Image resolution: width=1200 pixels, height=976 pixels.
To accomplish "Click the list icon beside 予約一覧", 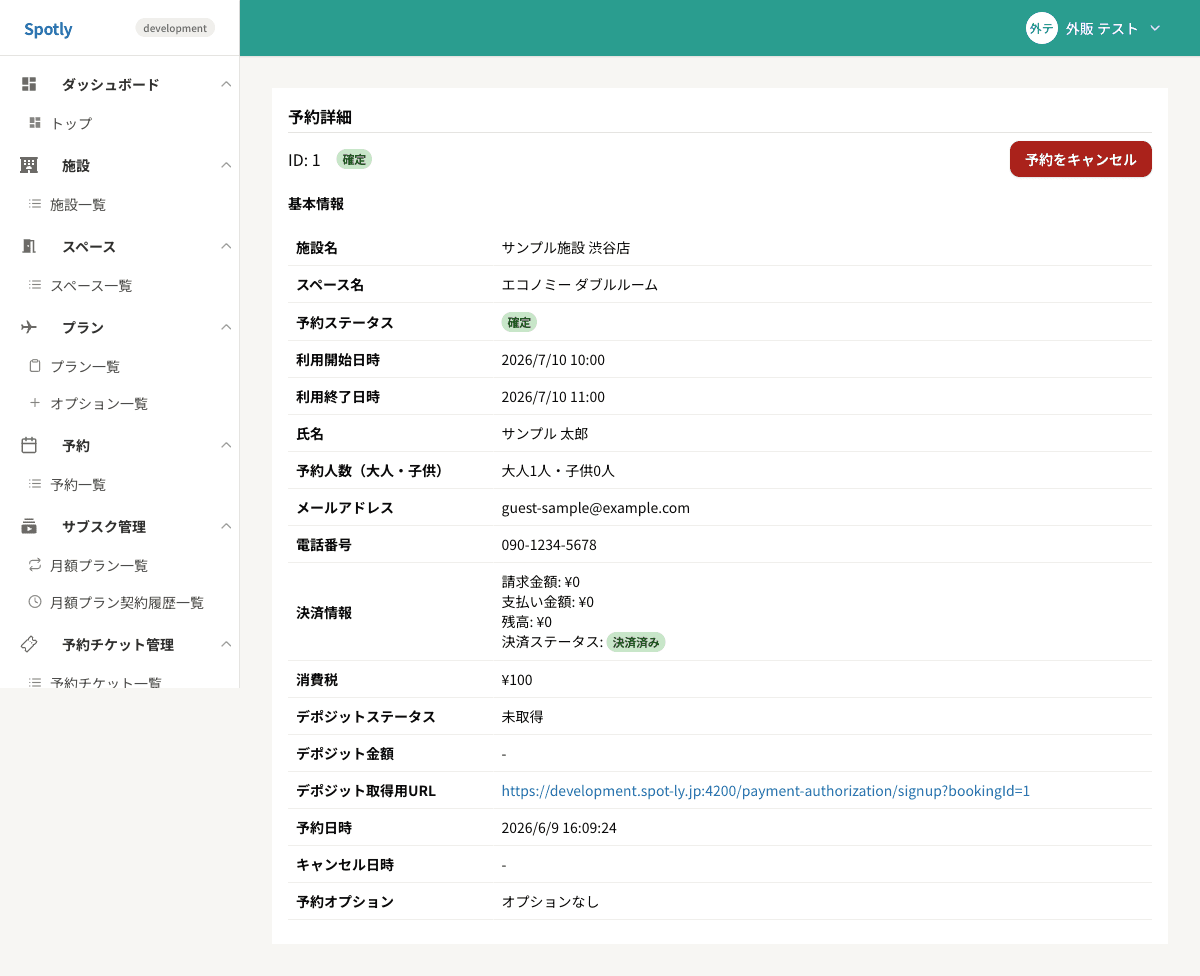I will 35,484.
